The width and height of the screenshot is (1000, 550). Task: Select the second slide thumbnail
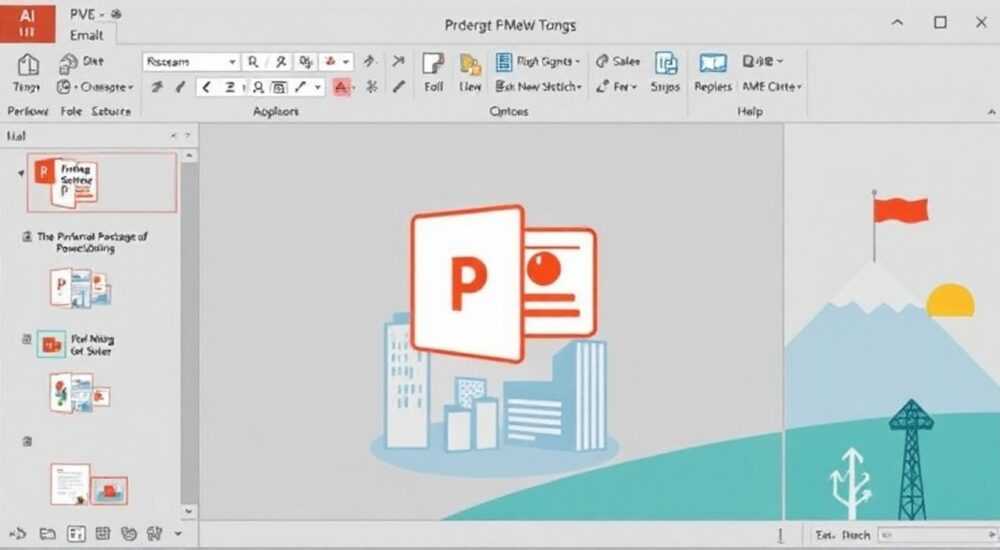point(81,288)
